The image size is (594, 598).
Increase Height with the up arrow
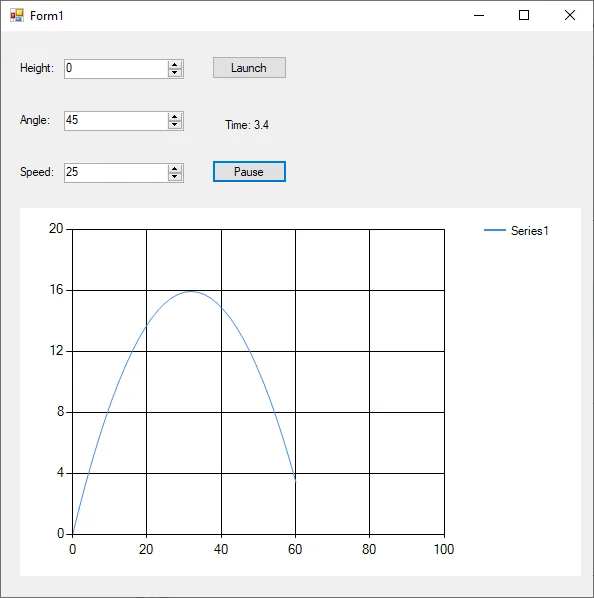click(175, 65)
